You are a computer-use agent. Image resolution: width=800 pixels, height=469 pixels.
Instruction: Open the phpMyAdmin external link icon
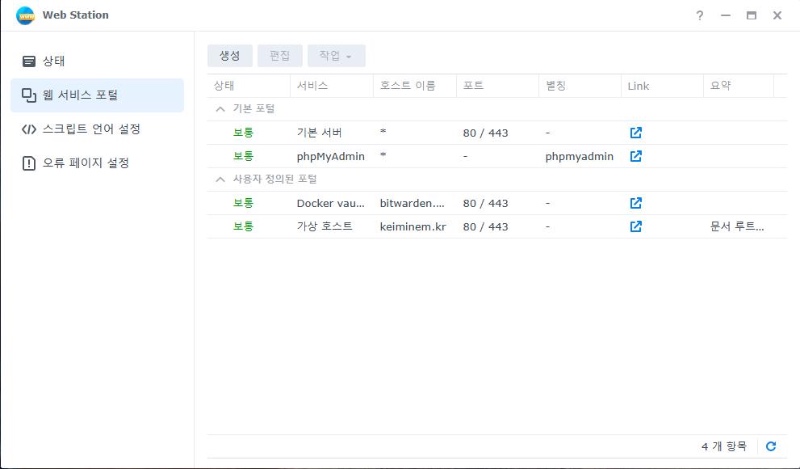point(635,156)
